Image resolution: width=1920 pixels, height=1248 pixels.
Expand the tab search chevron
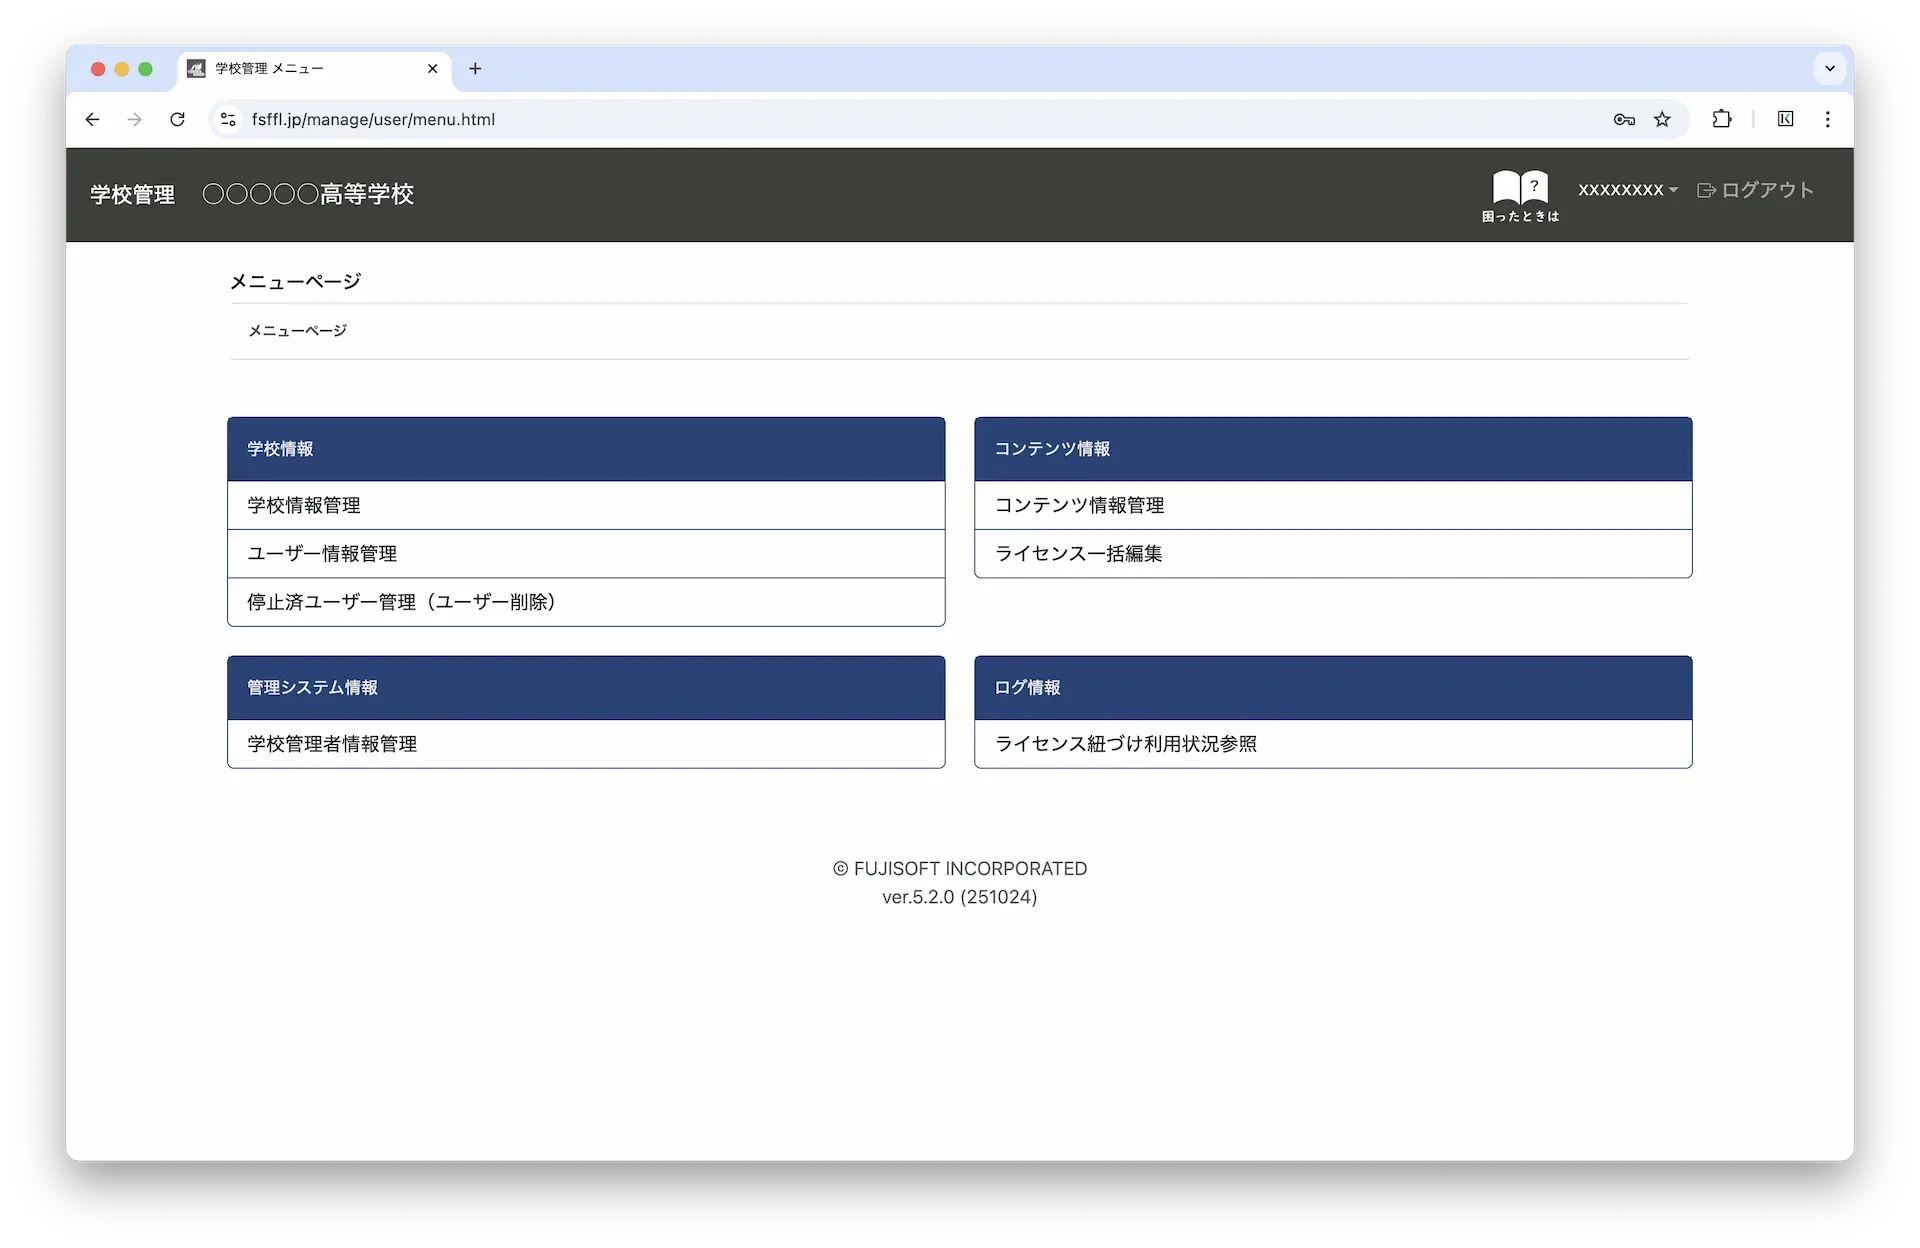pos(1829,69)
